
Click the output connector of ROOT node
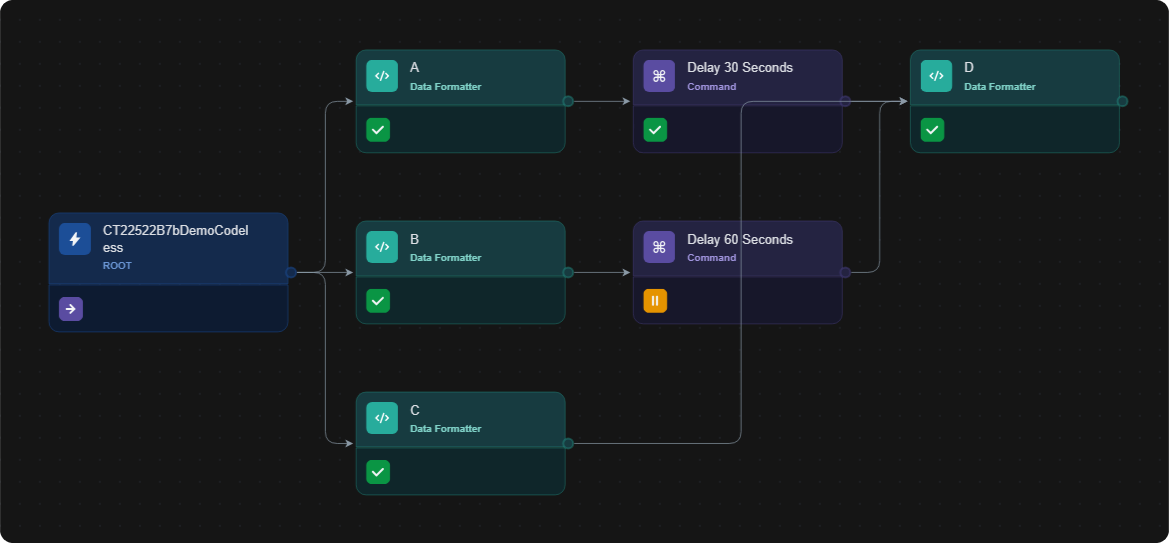(291, 272)
